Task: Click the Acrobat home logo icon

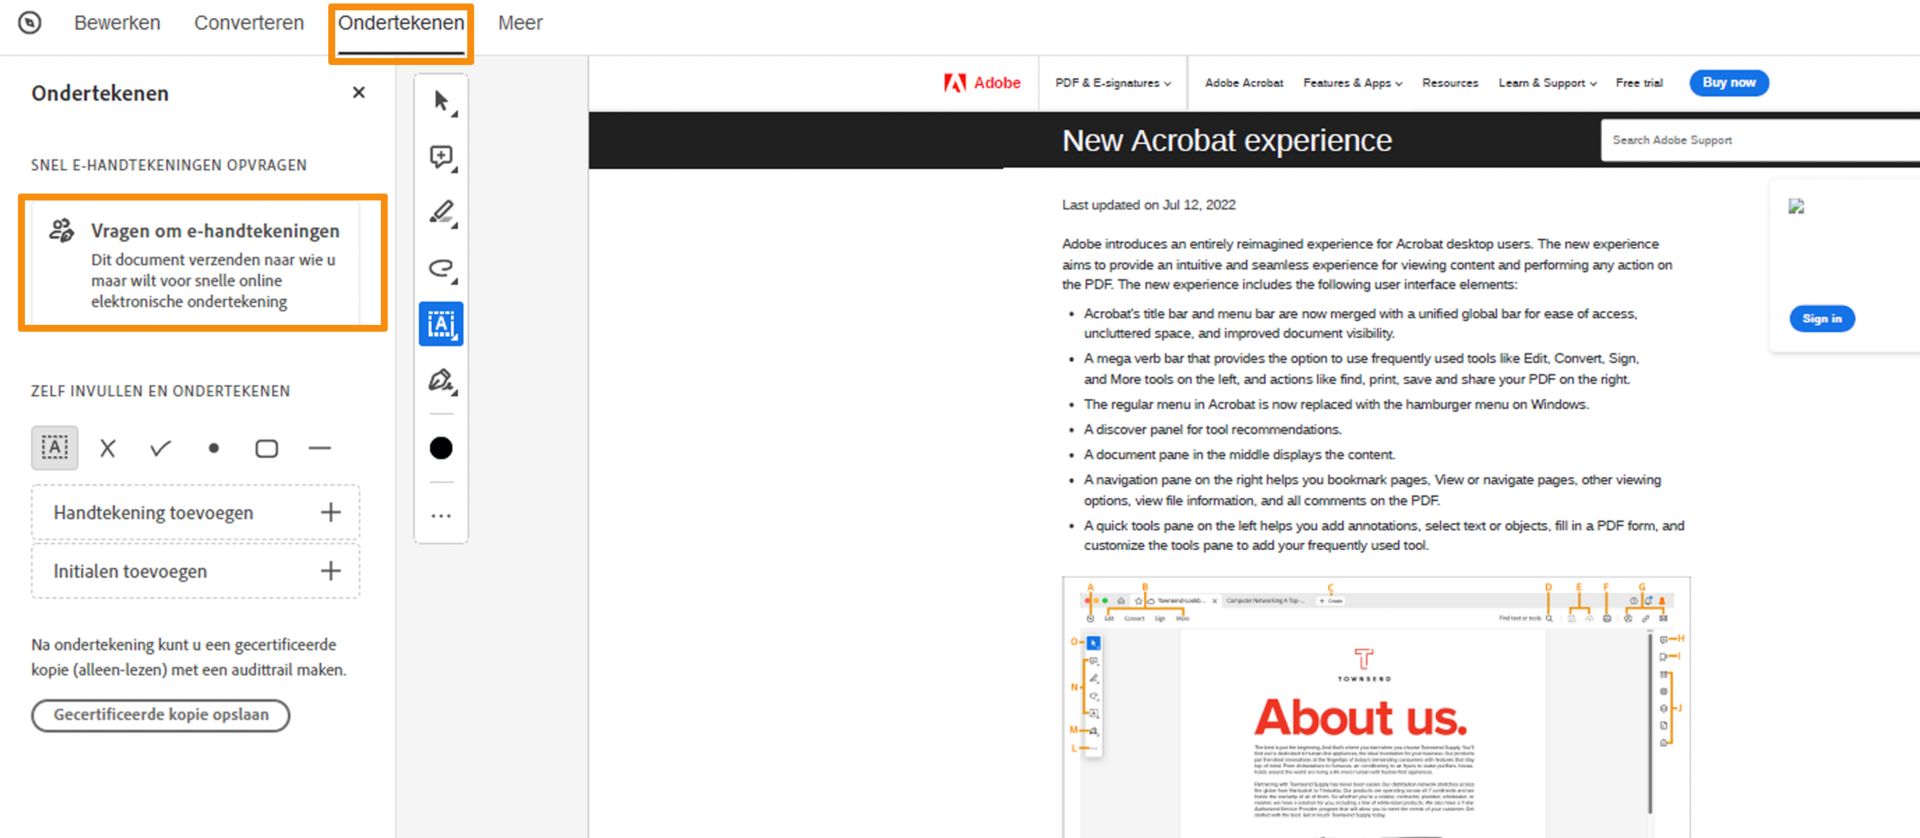Action: pos(30,22)
